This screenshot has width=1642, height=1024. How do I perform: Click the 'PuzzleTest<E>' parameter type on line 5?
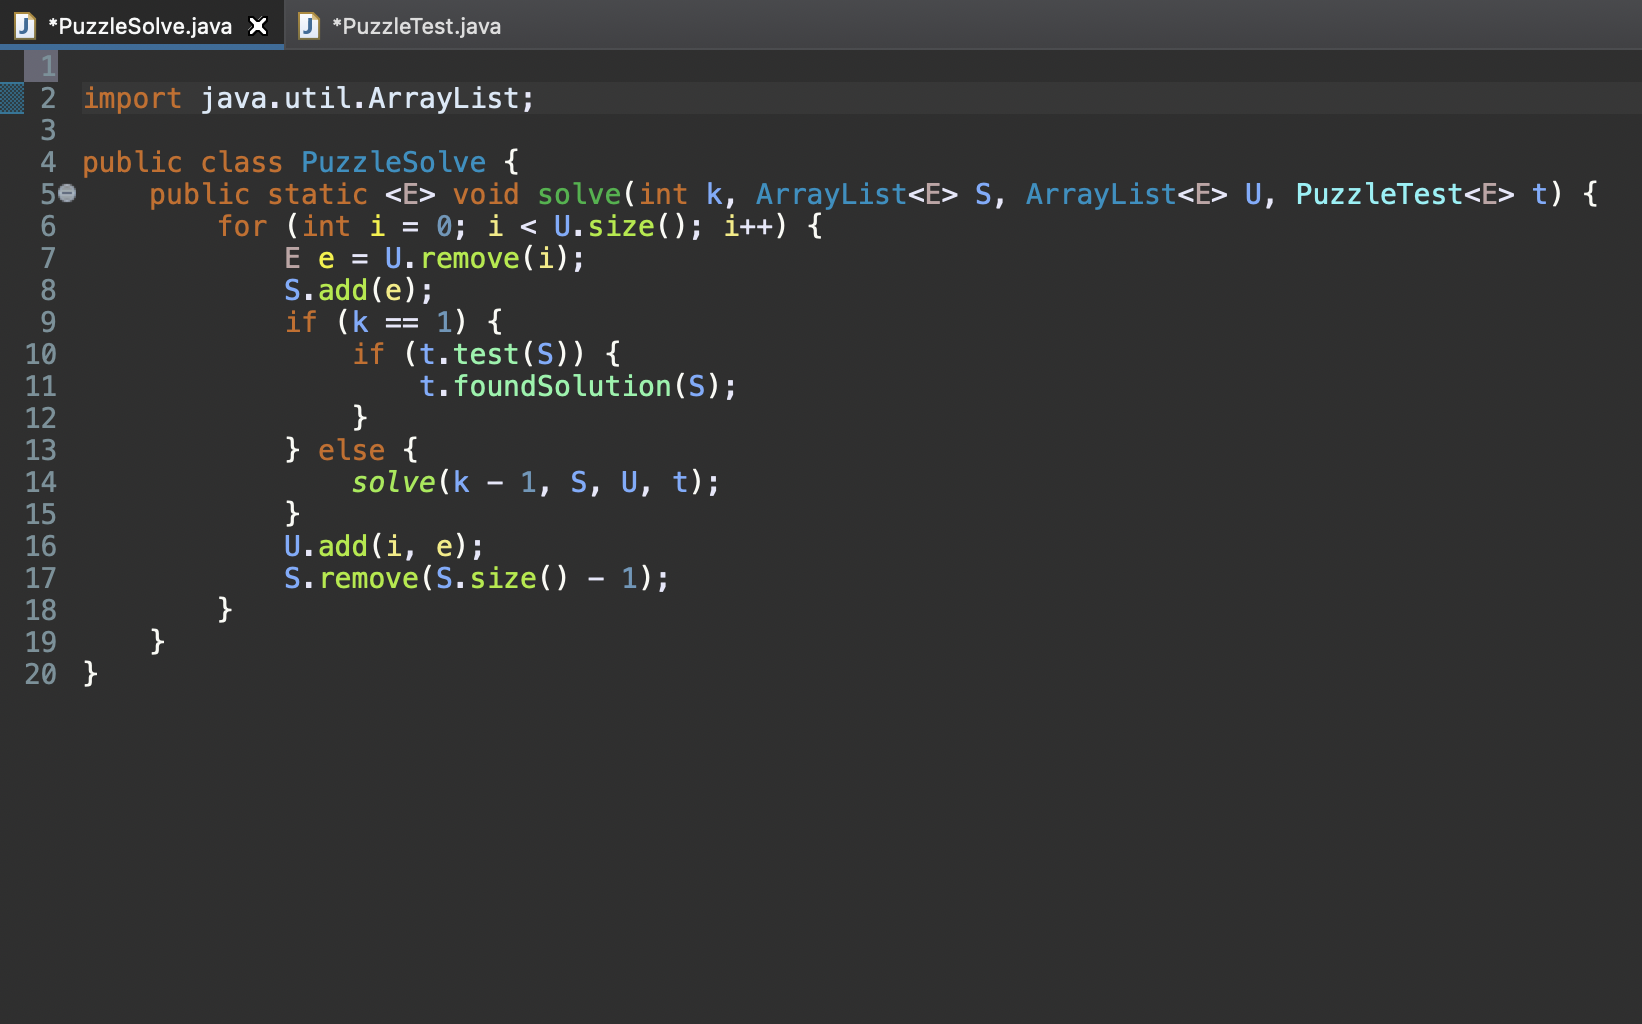pyautogui.click(x=1405, y=194)
